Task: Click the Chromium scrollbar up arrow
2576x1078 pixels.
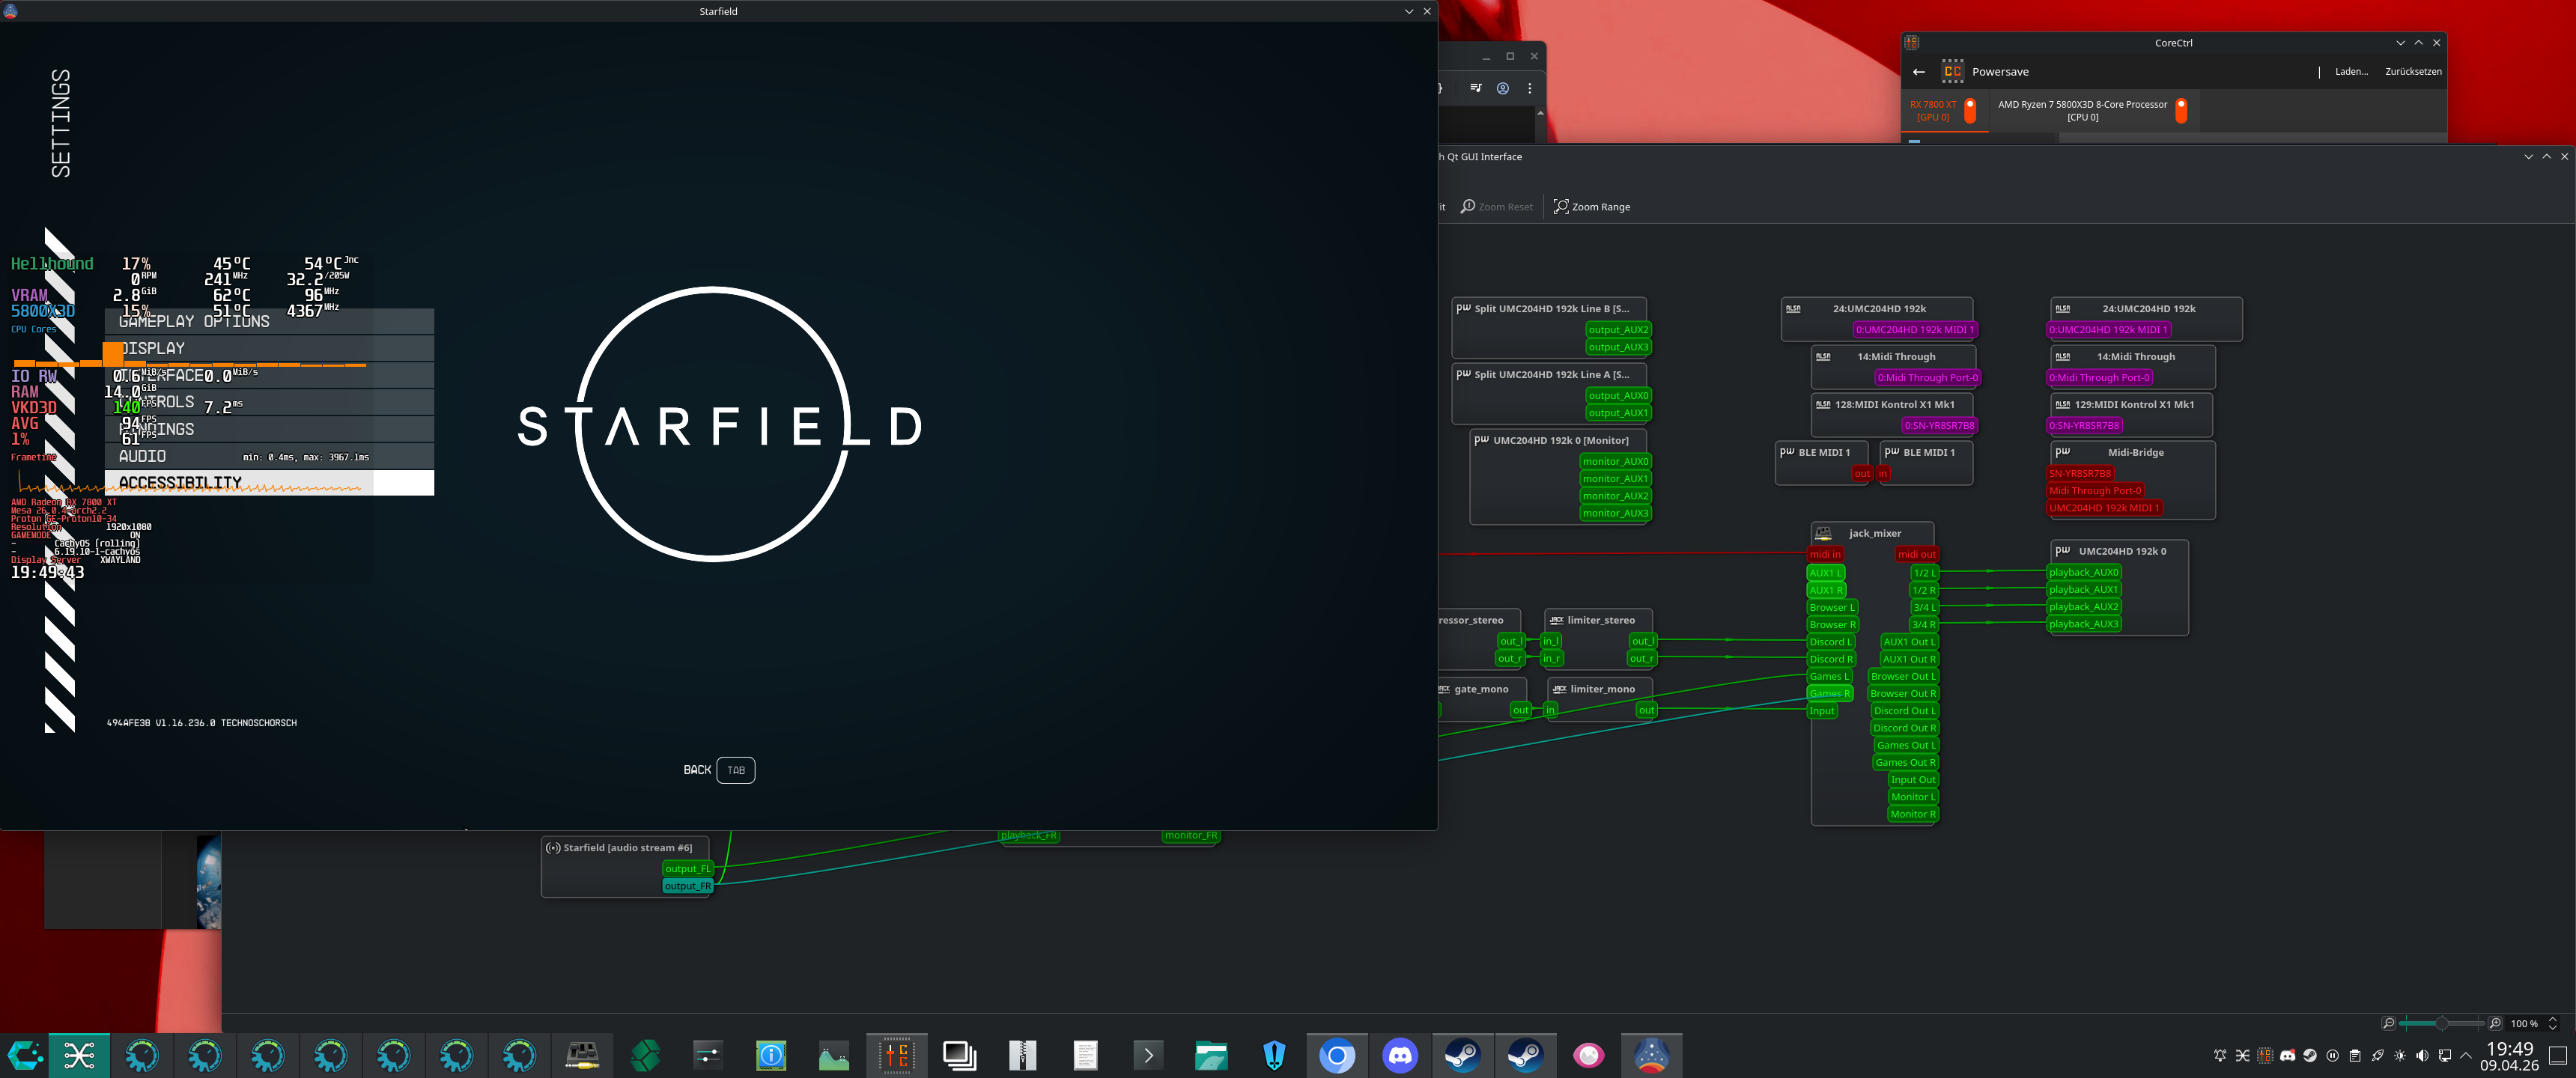Action: point(1540,113)
